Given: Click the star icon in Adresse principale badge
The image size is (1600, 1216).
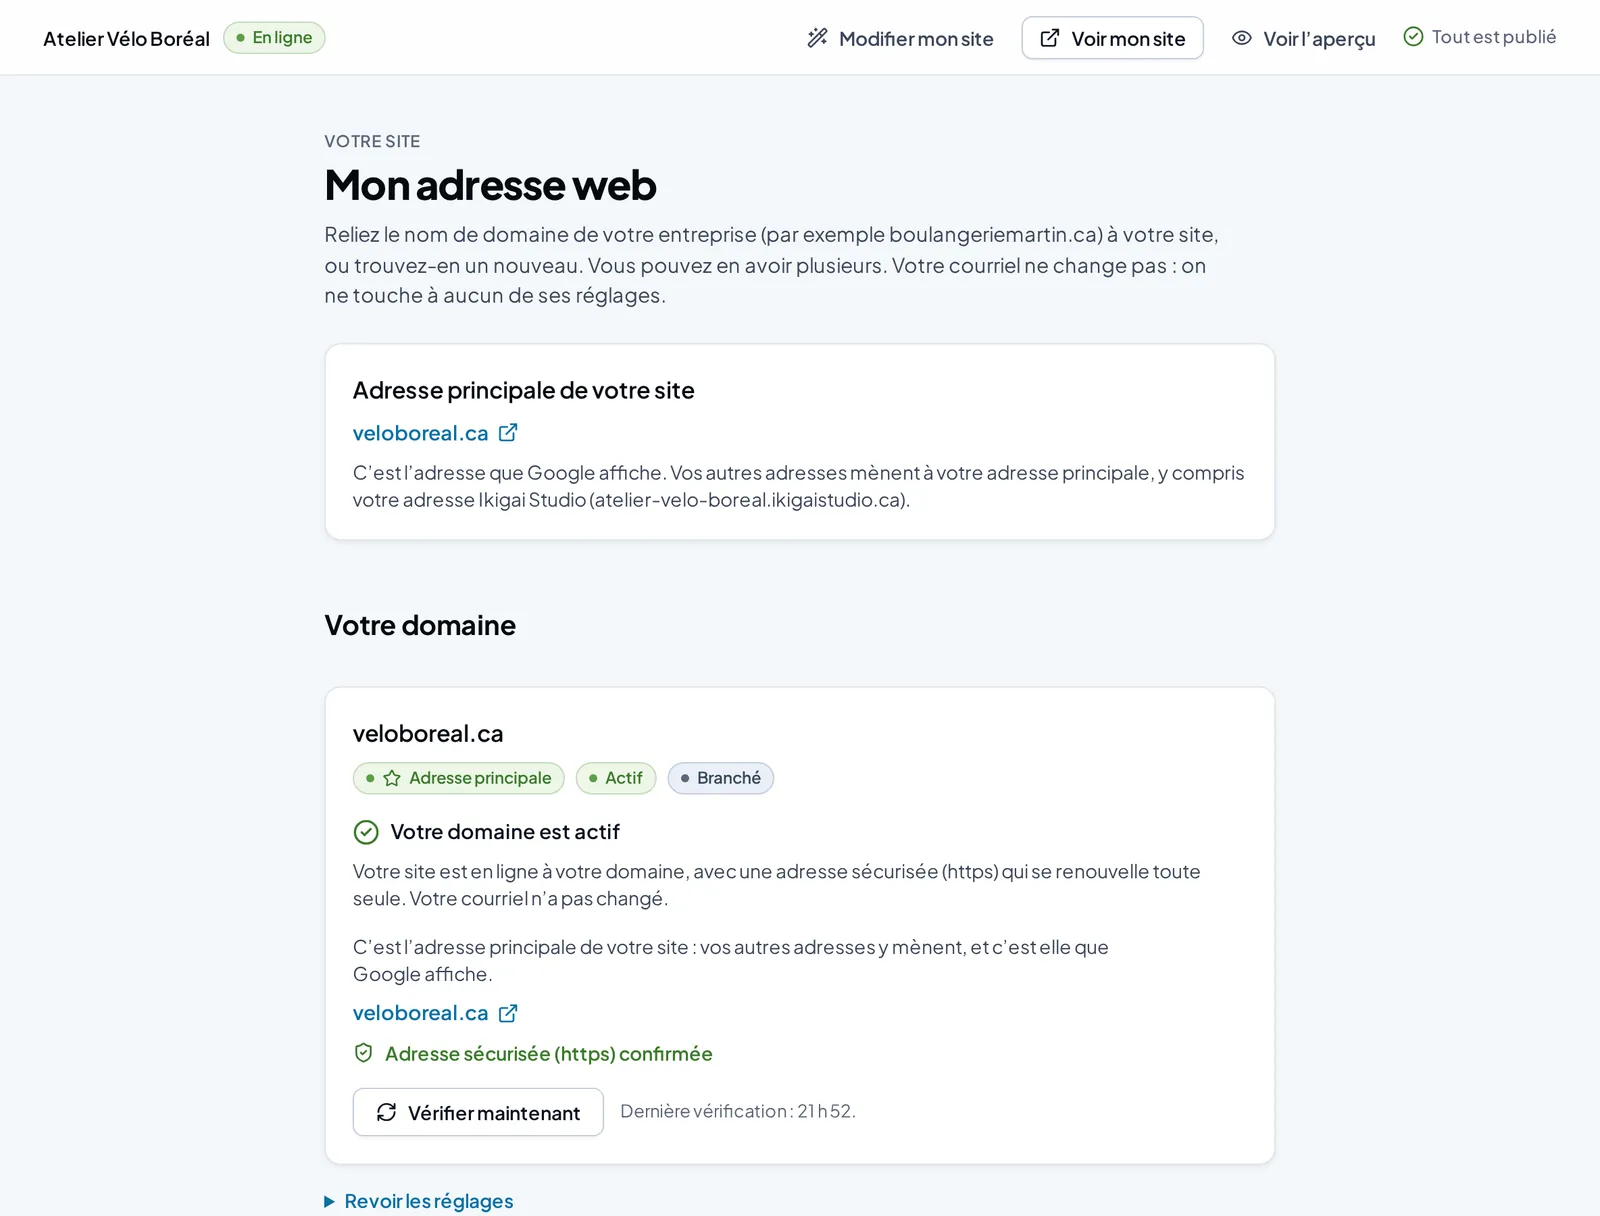Looking at the screenshot, I should (392, 778).
